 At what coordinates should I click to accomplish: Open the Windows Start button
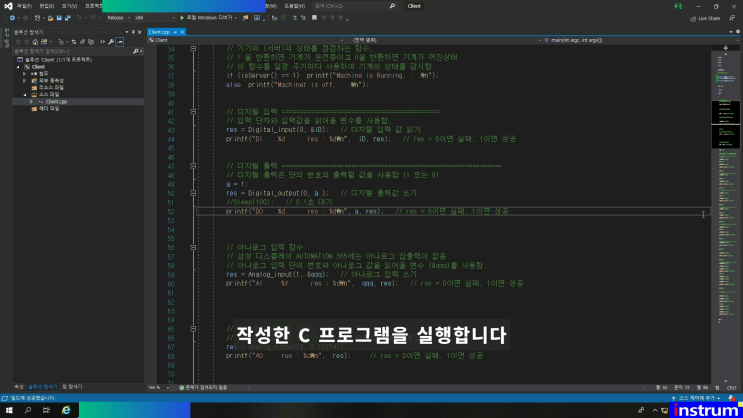pos(9,410)
